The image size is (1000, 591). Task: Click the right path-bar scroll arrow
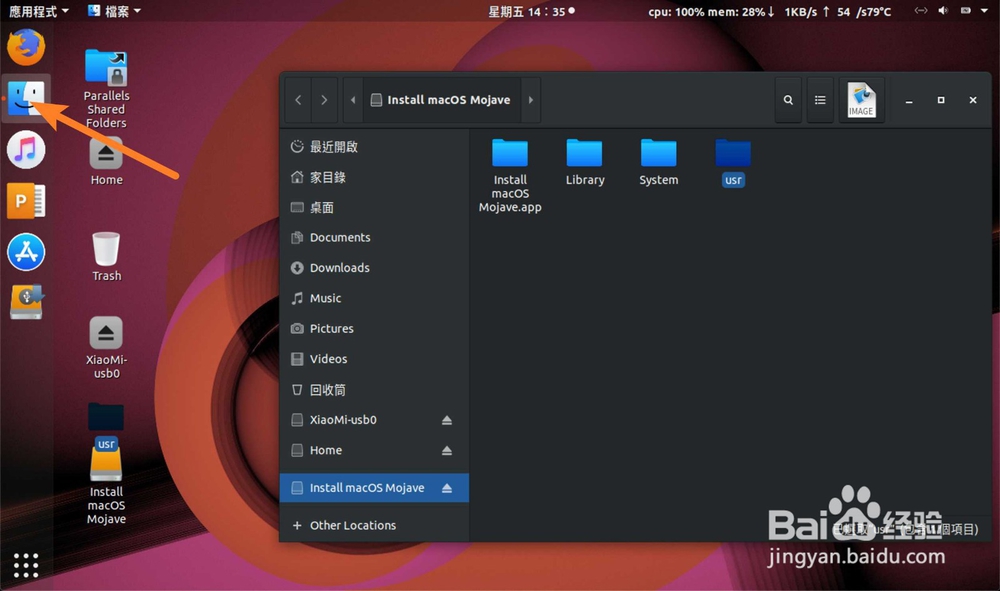point(531,100)
